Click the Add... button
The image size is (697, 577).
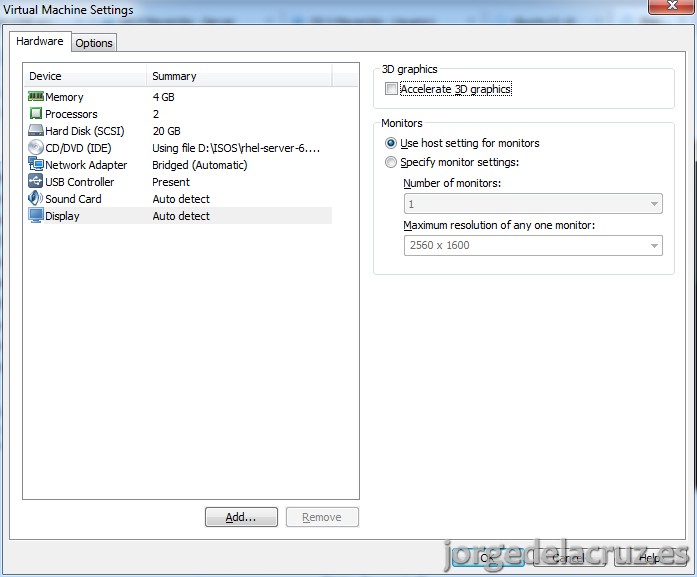[241, 517]
